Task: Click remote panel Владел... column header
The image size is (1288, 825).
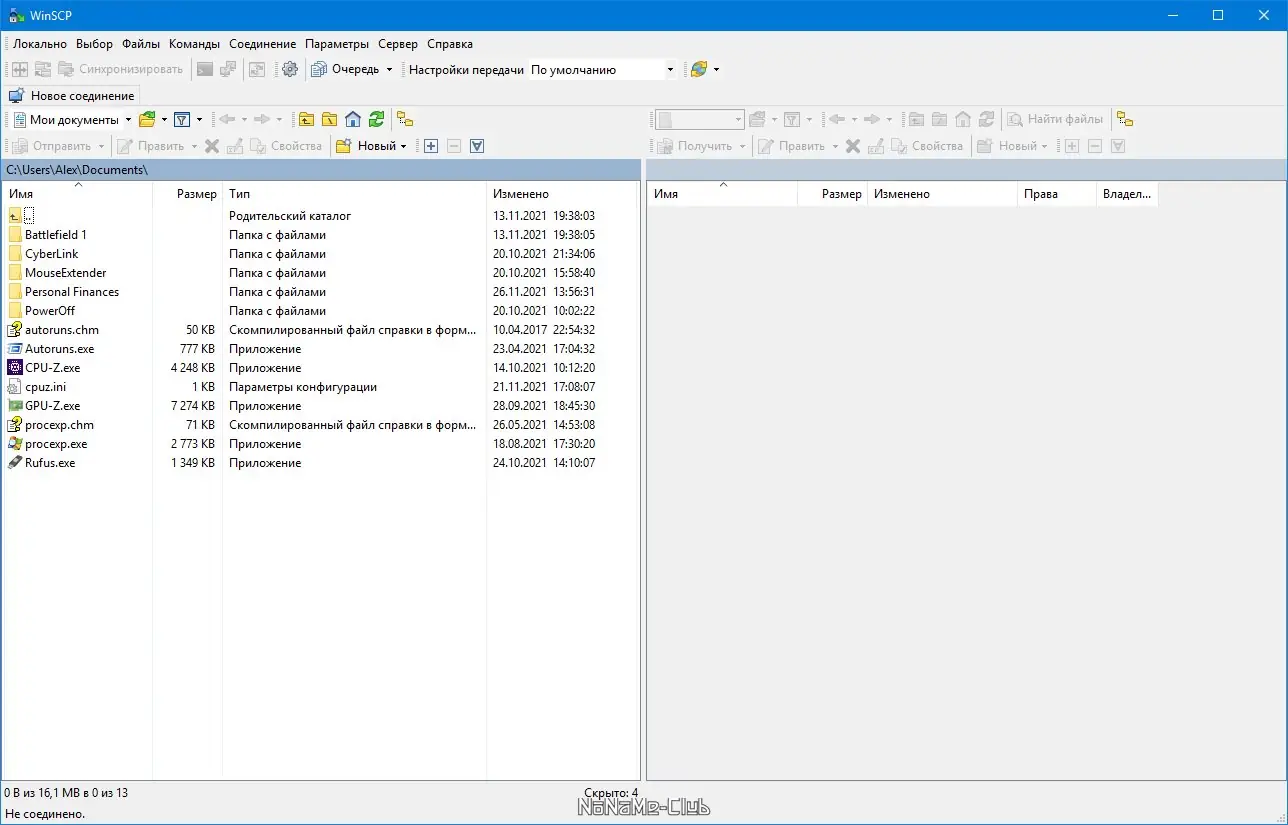Action: (x=1127, y=194)
